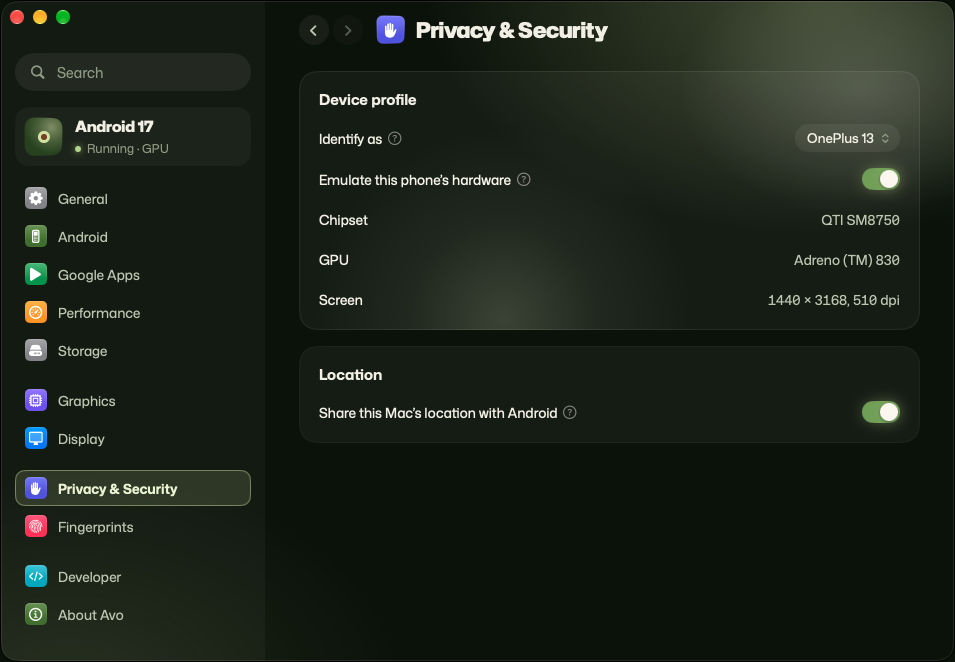Open the Android settings section
The width and height of the screenshot is (955, 662).
pos(133,236)
